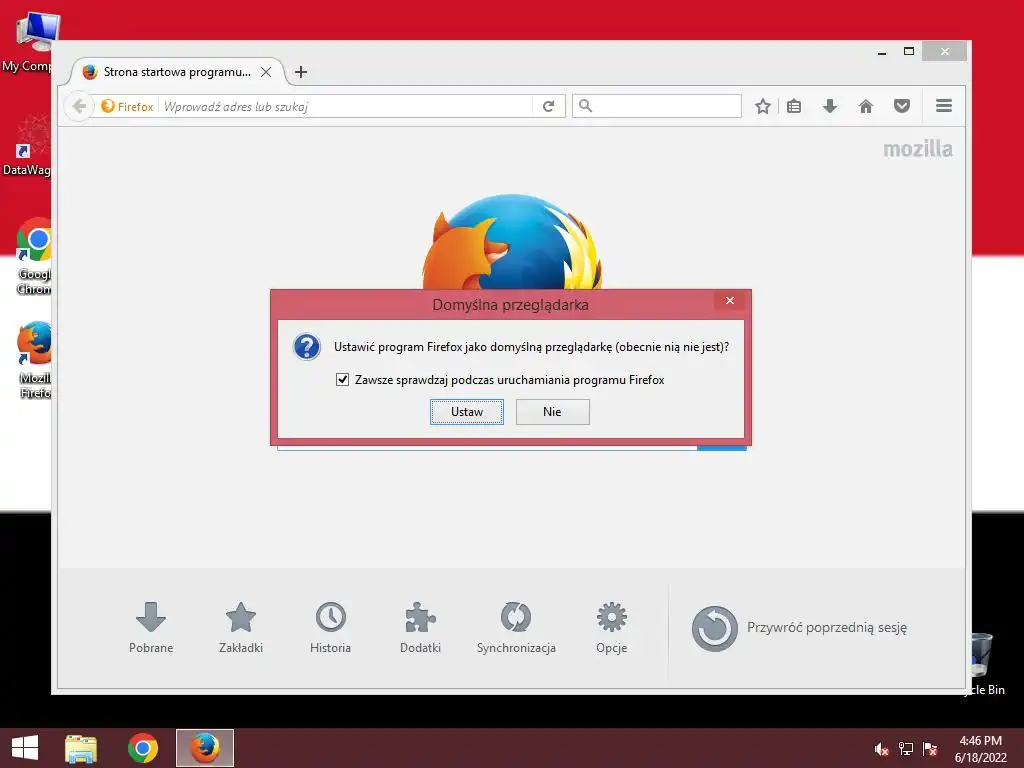Viewport: 1024px width, 768px height.
Task: Click the taskbar clock showing 4:46 PM
Action: 980,749
